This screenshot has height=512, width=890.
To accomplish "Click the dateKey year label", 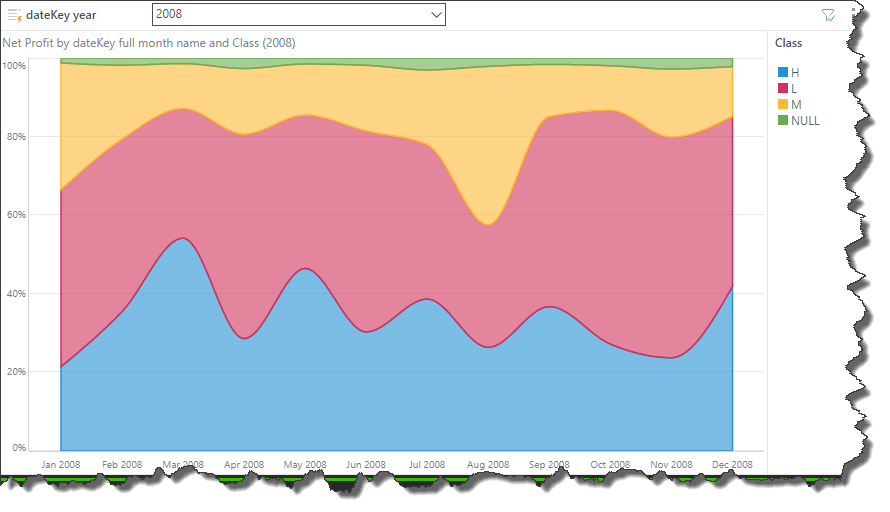I will pos(60,15).
